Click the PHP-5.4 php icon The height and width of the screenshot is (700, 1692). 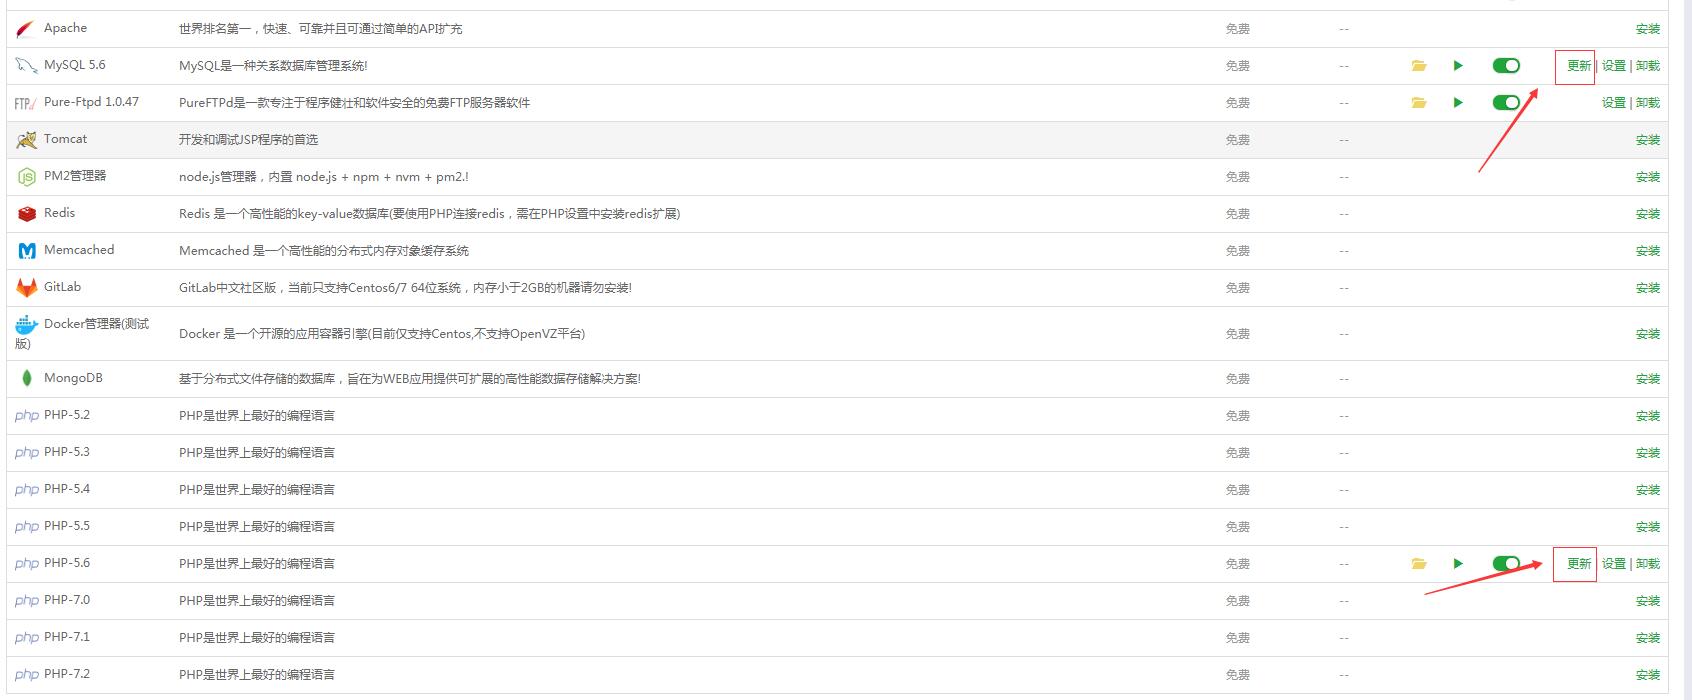coord(27,490)
